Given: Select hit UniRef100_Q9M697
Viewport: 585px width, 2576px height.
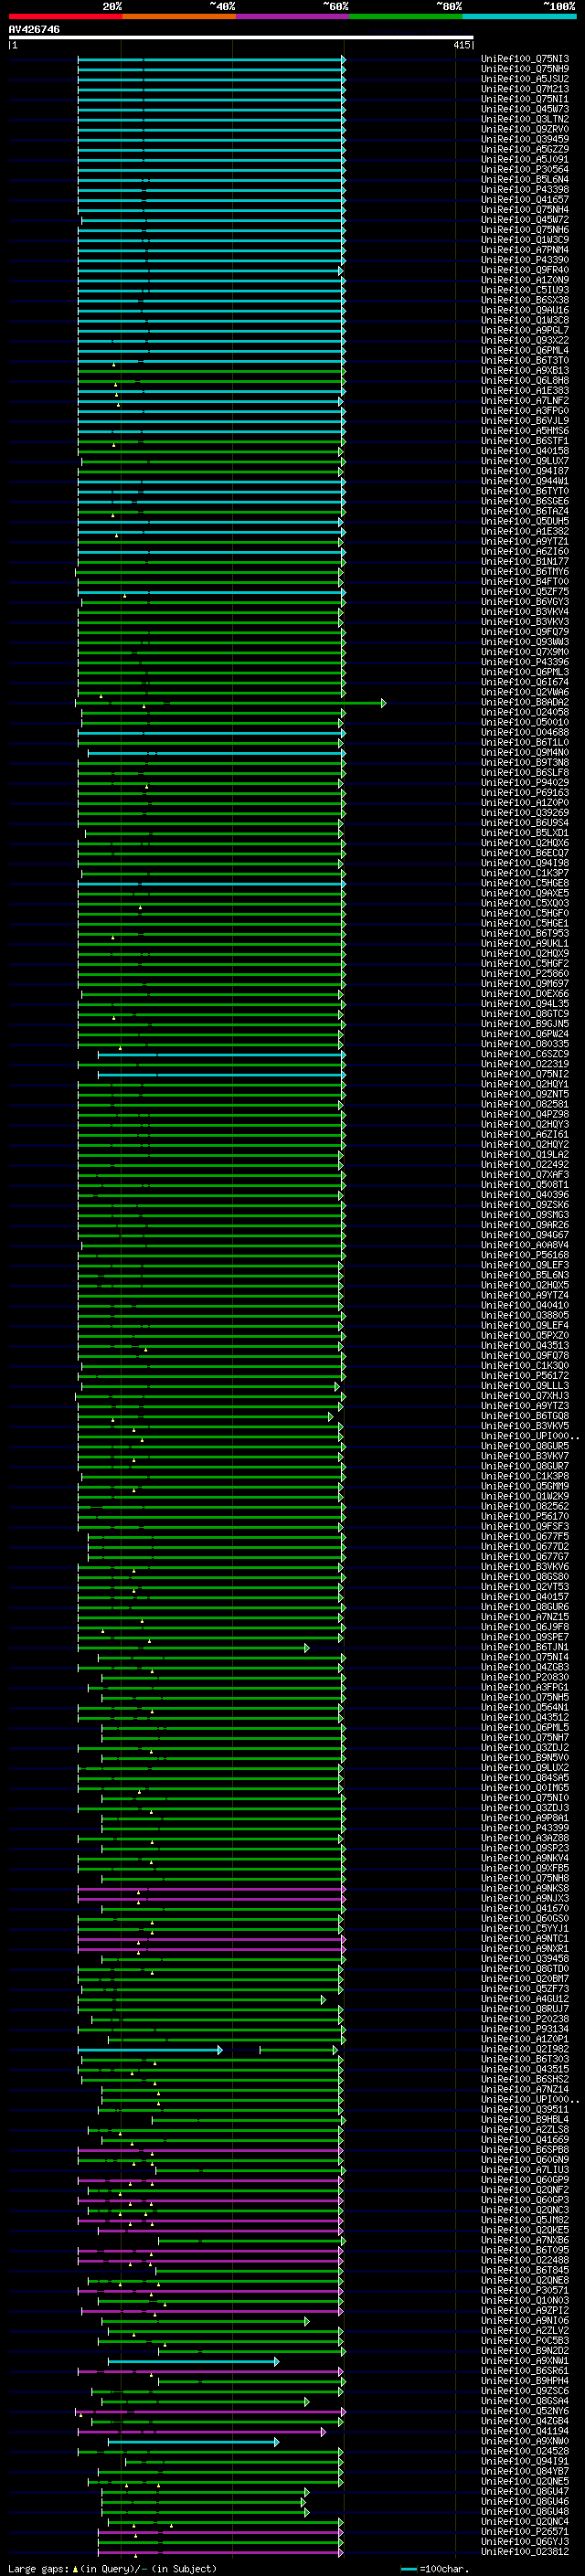Looking at the screenshot, I should point(525,984).
